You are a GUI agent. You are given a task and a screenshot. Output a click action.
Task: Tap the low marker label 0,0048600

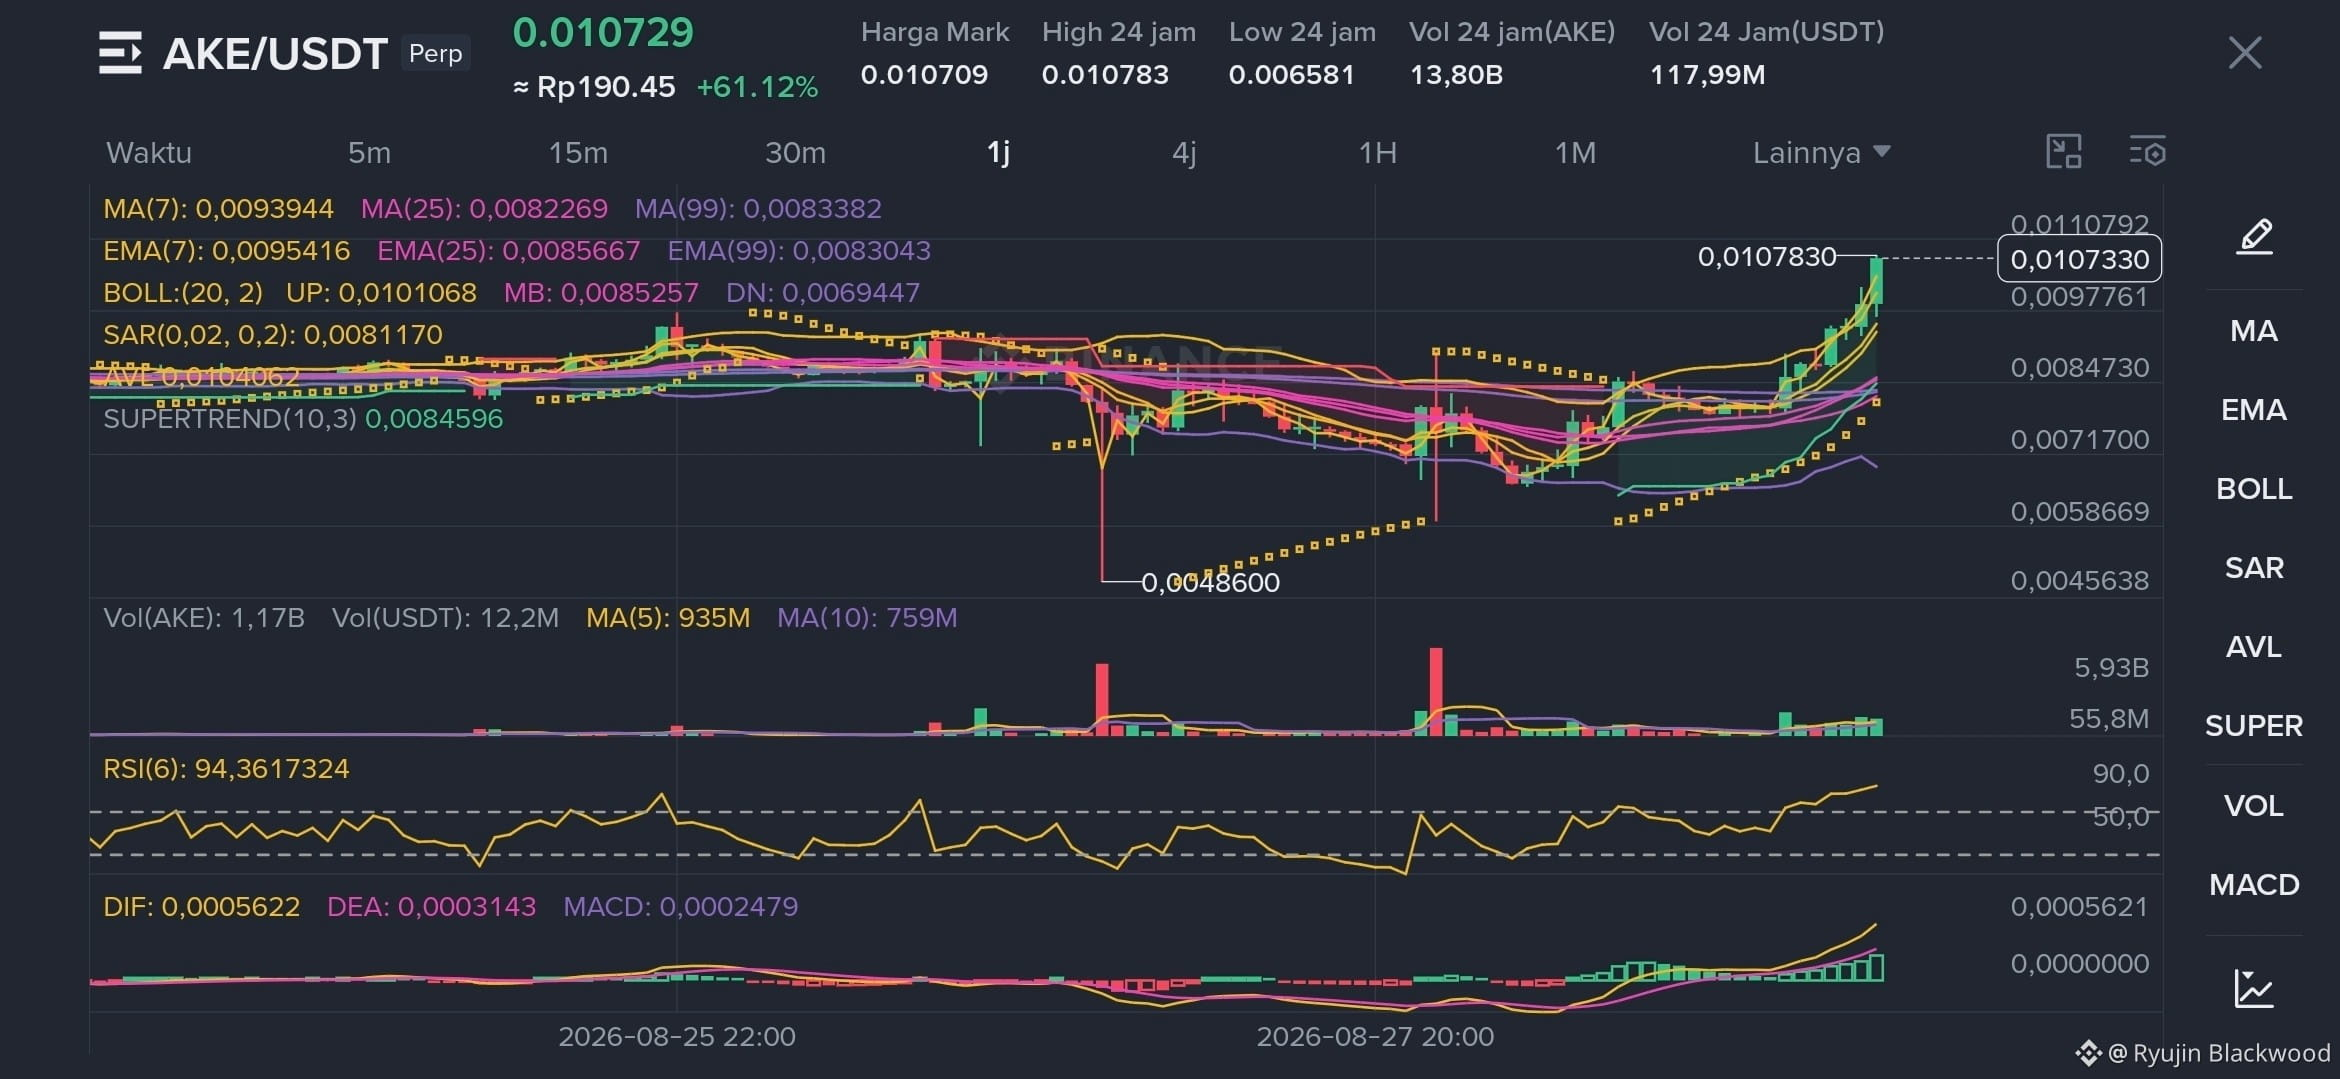point(1210,583)
